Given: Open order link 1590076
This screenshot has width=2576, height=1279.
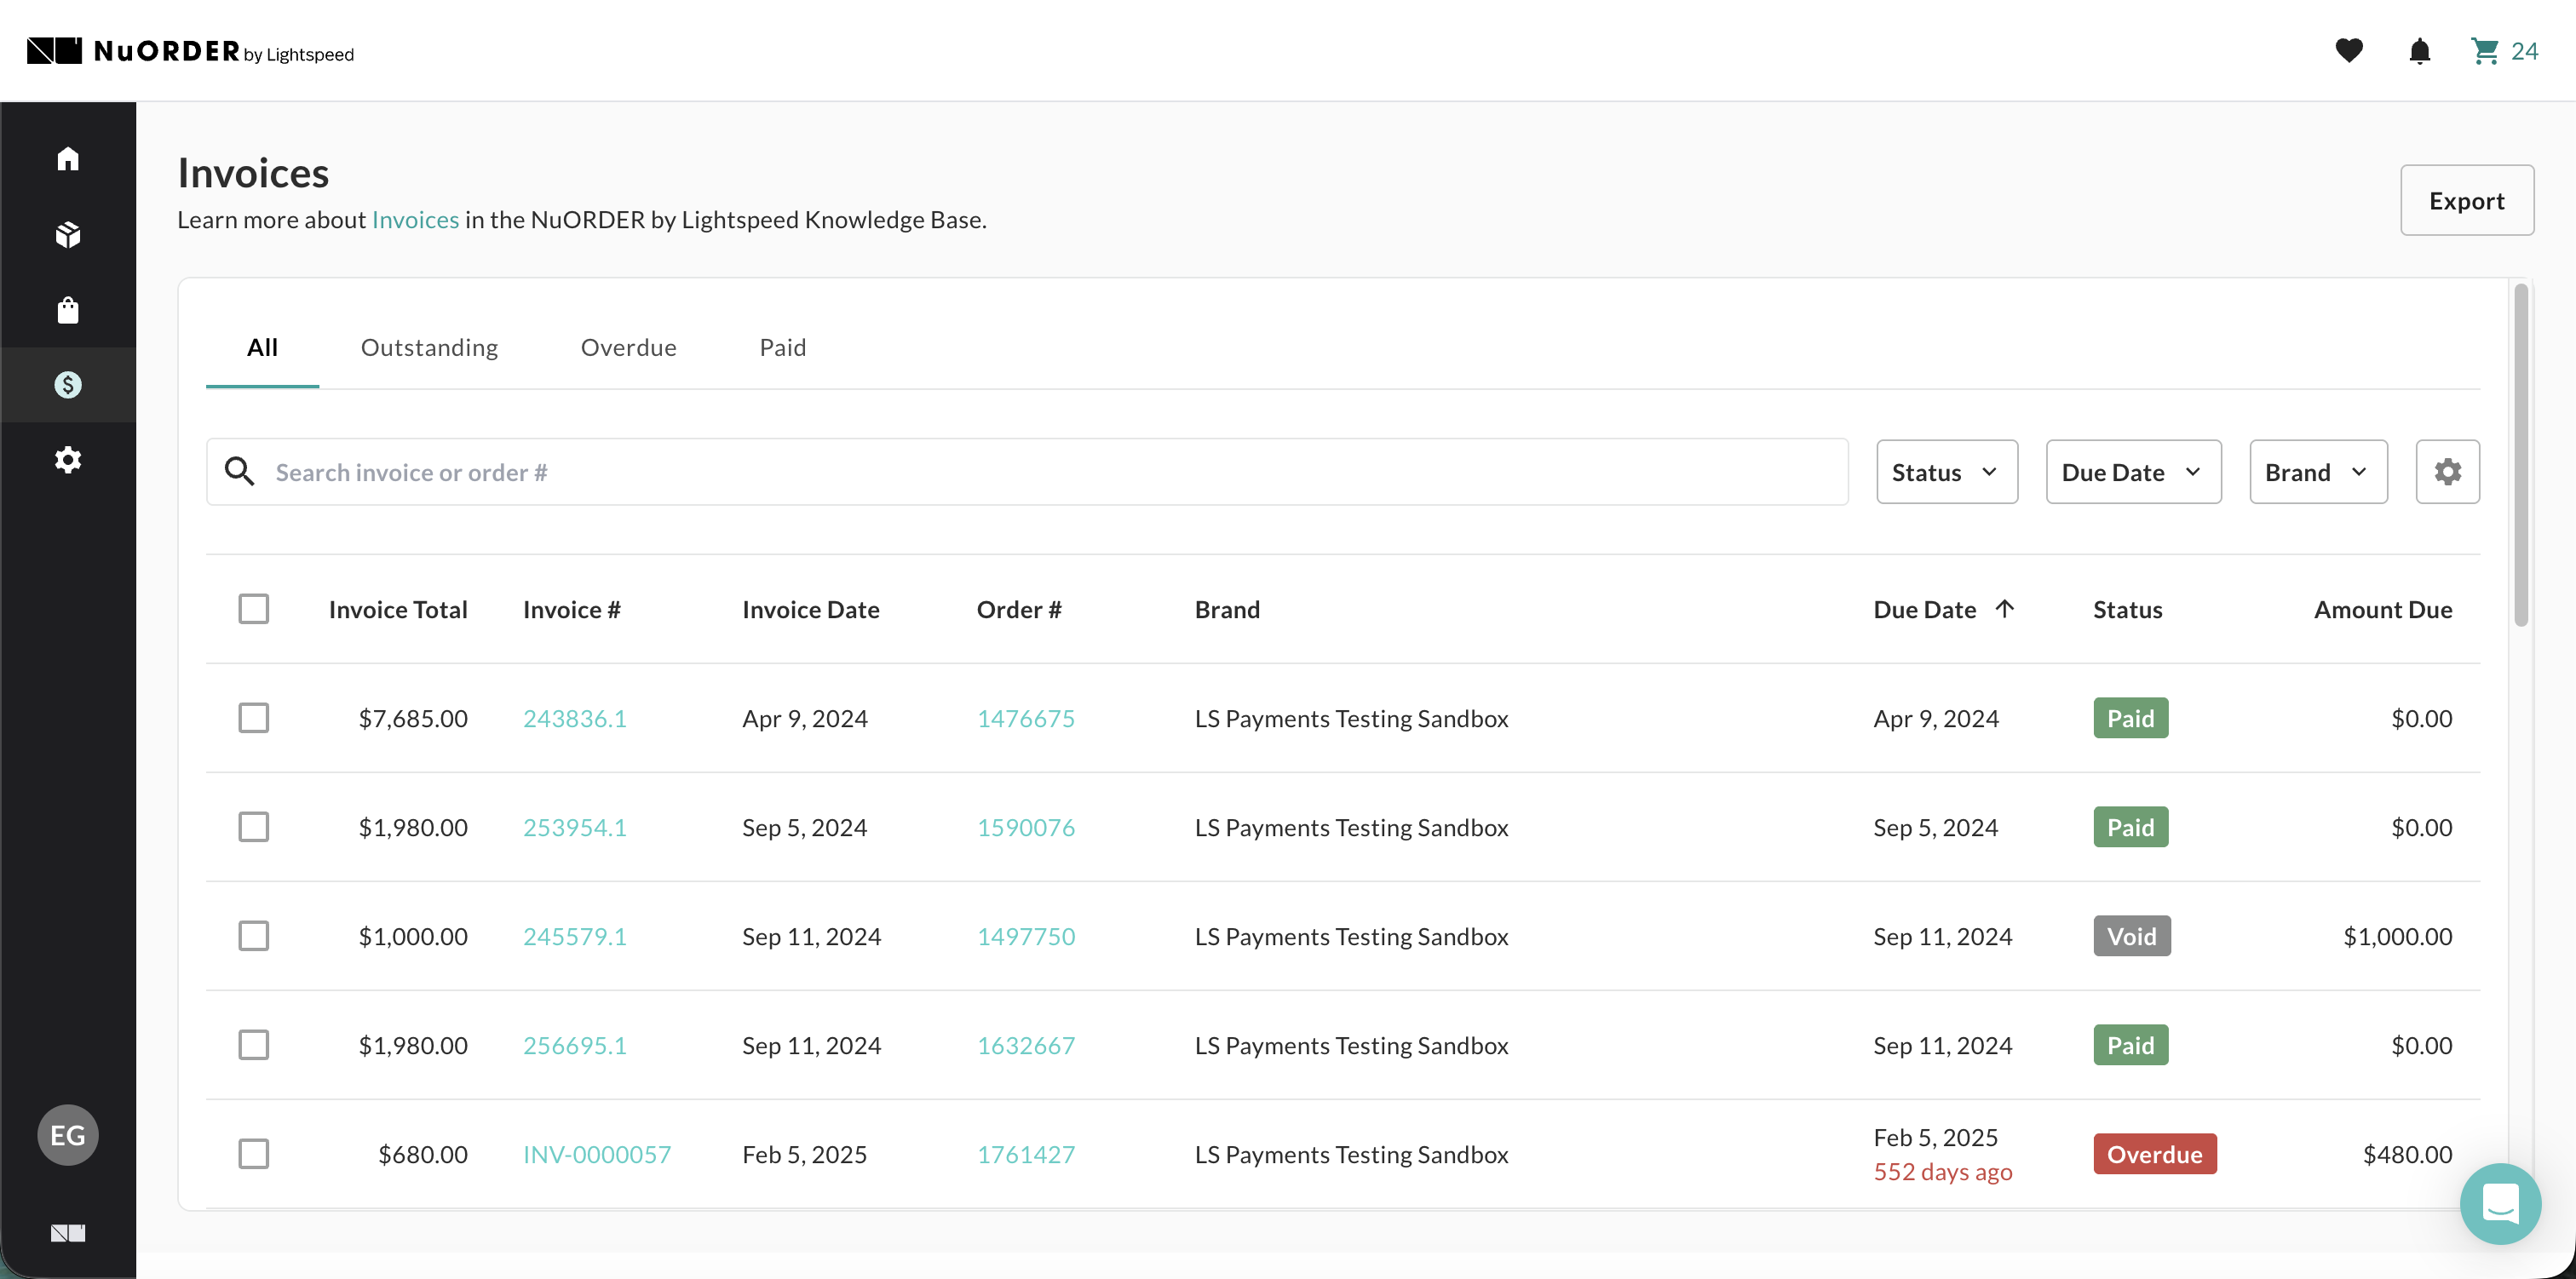Looking at the screenshot, I should 1026,827.
